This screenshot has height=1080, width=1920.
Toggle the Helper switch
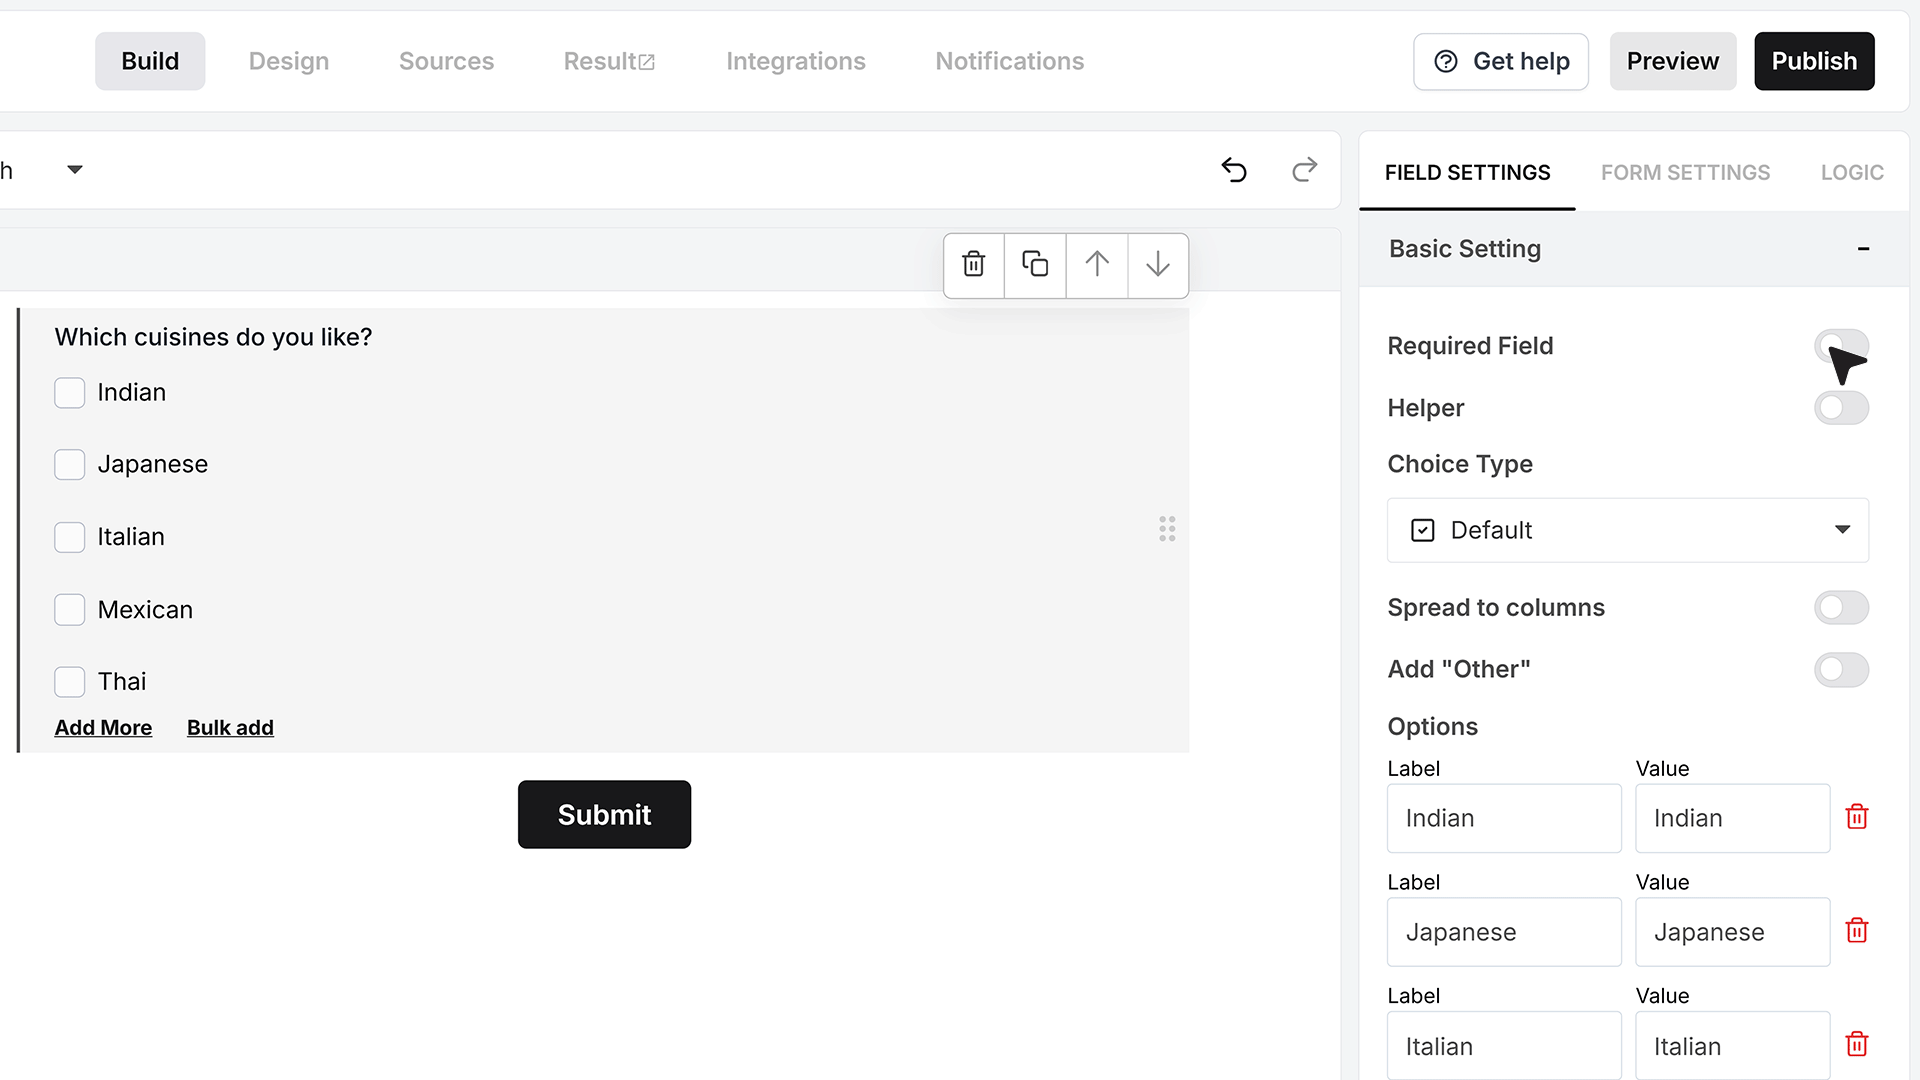point(1841,408)
